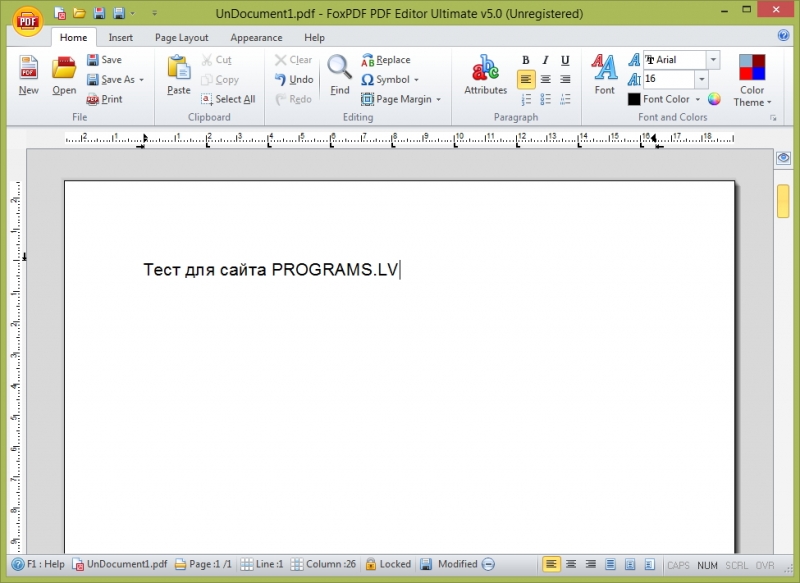Click the black Font Color swatch
Image resolution: width=800 pixels, height=583 pixels.
634,99
